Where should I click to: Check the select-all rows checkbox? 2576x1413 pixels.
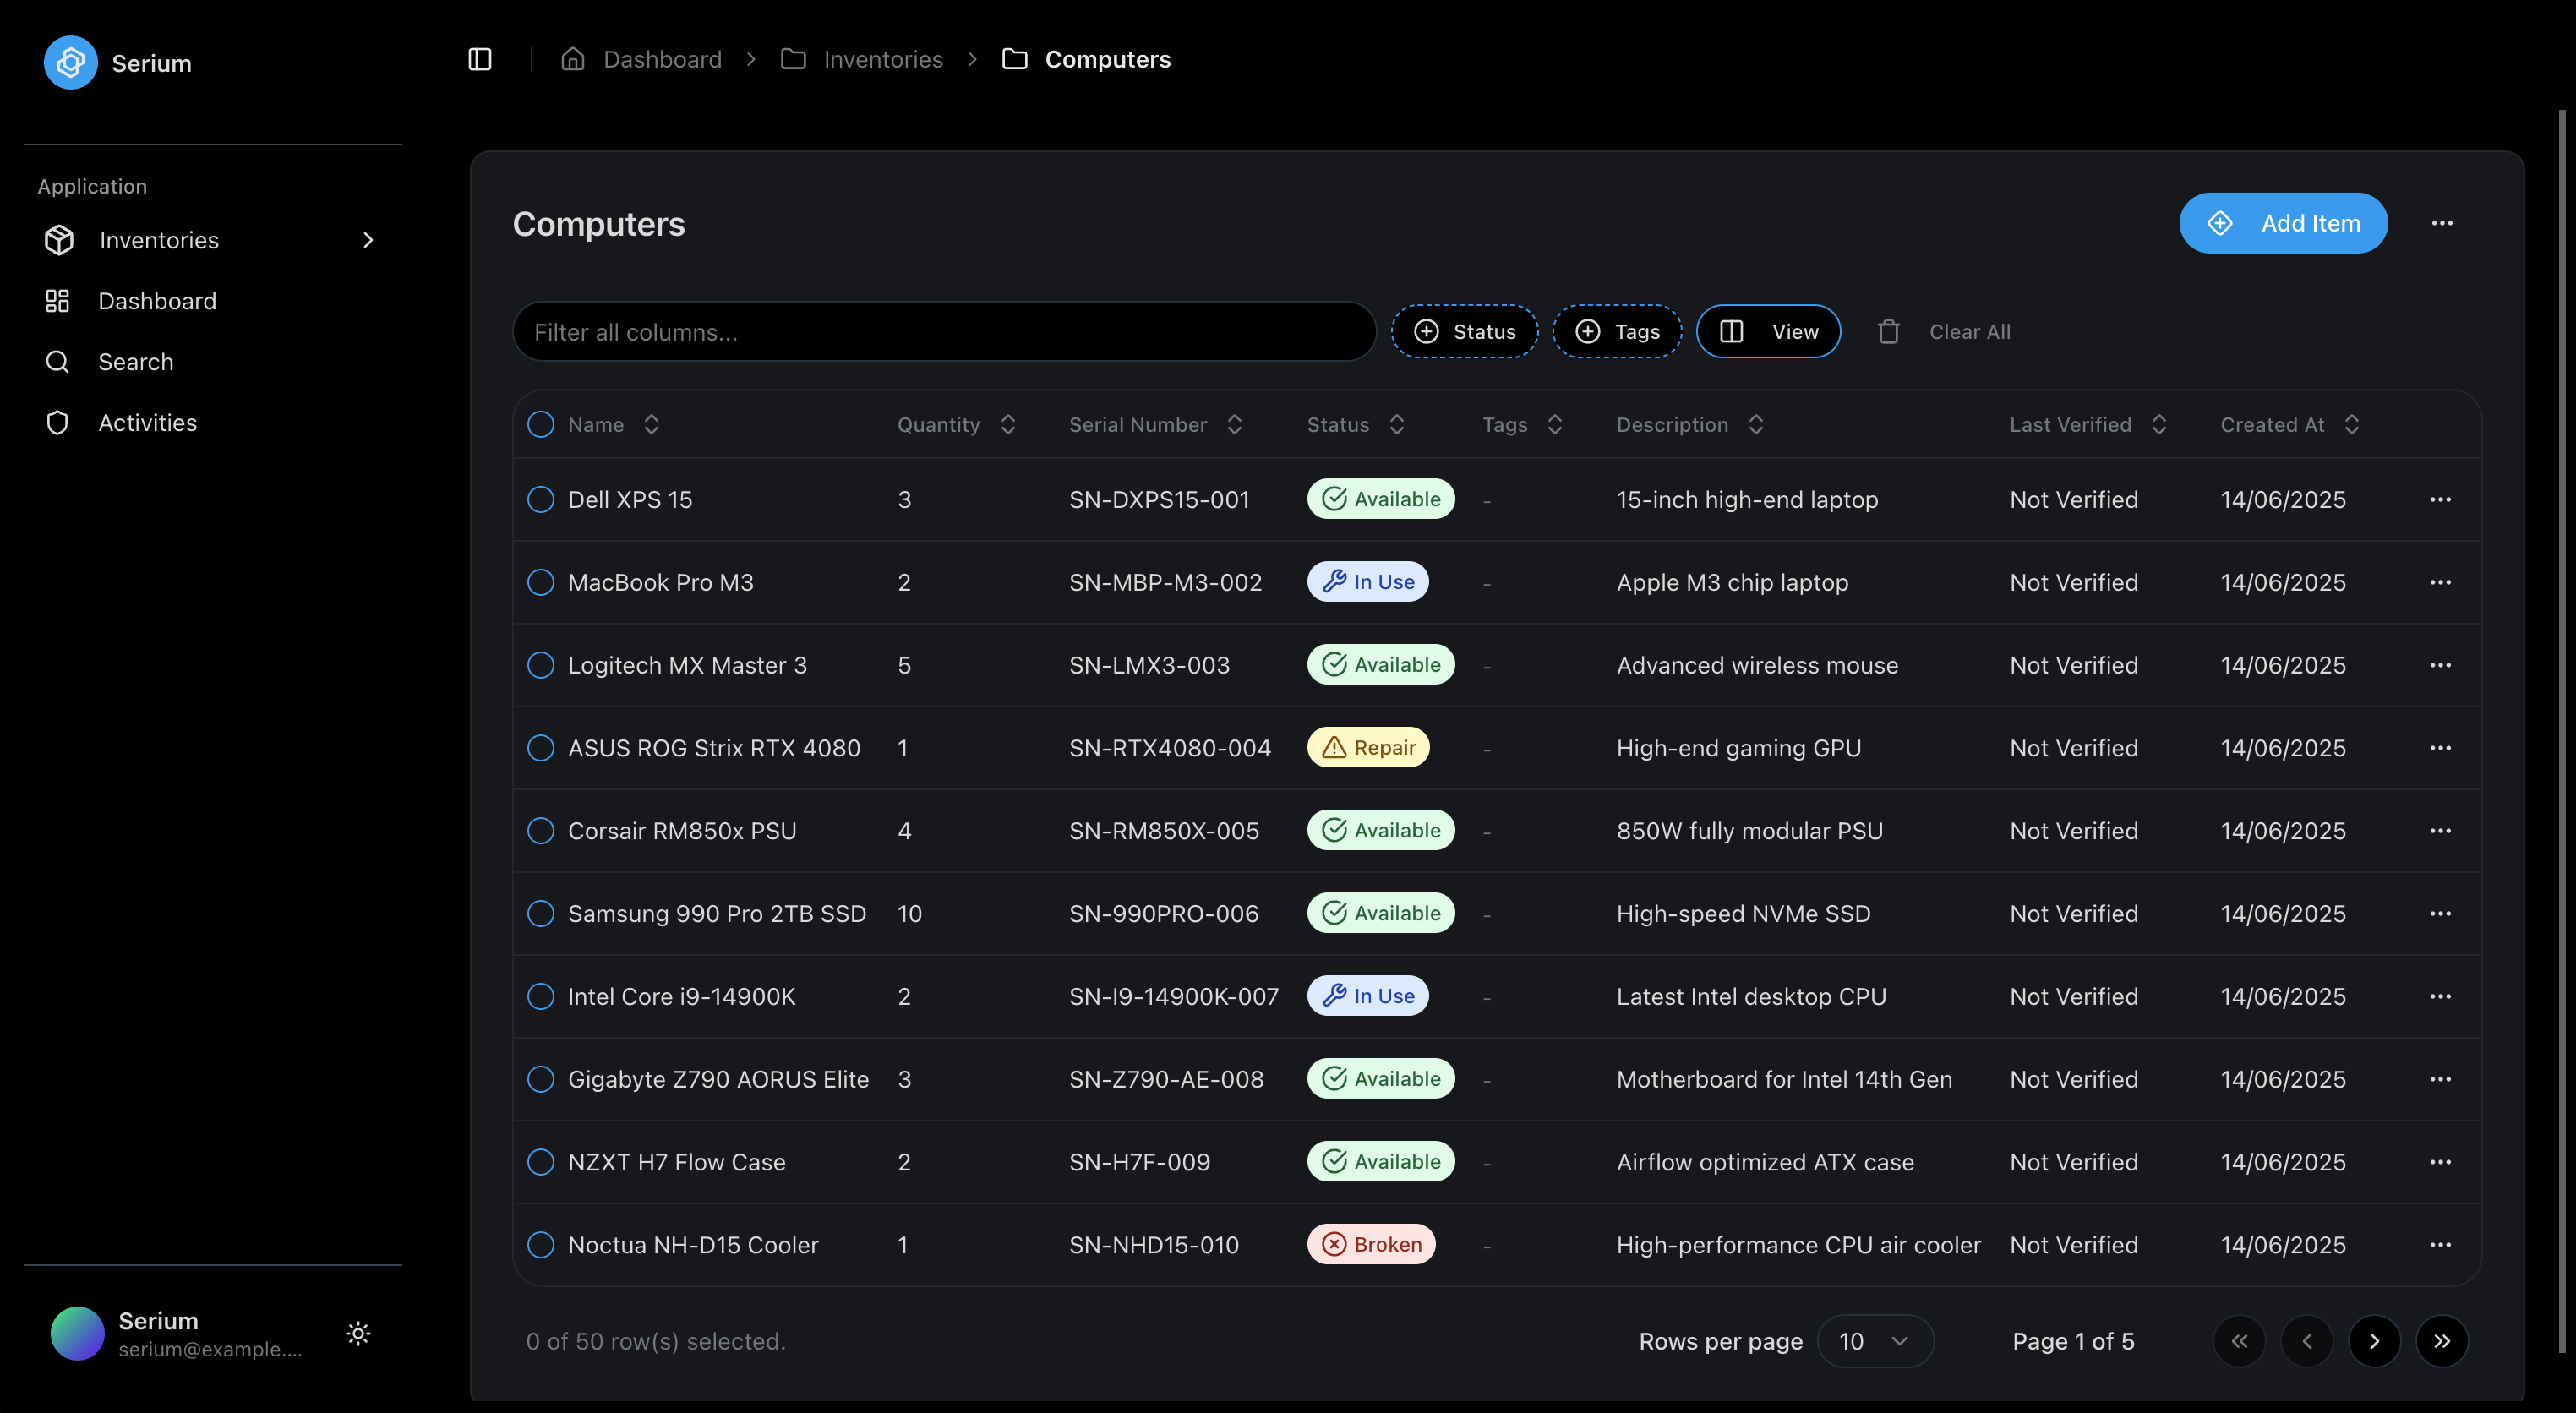[x=540, y=424]
